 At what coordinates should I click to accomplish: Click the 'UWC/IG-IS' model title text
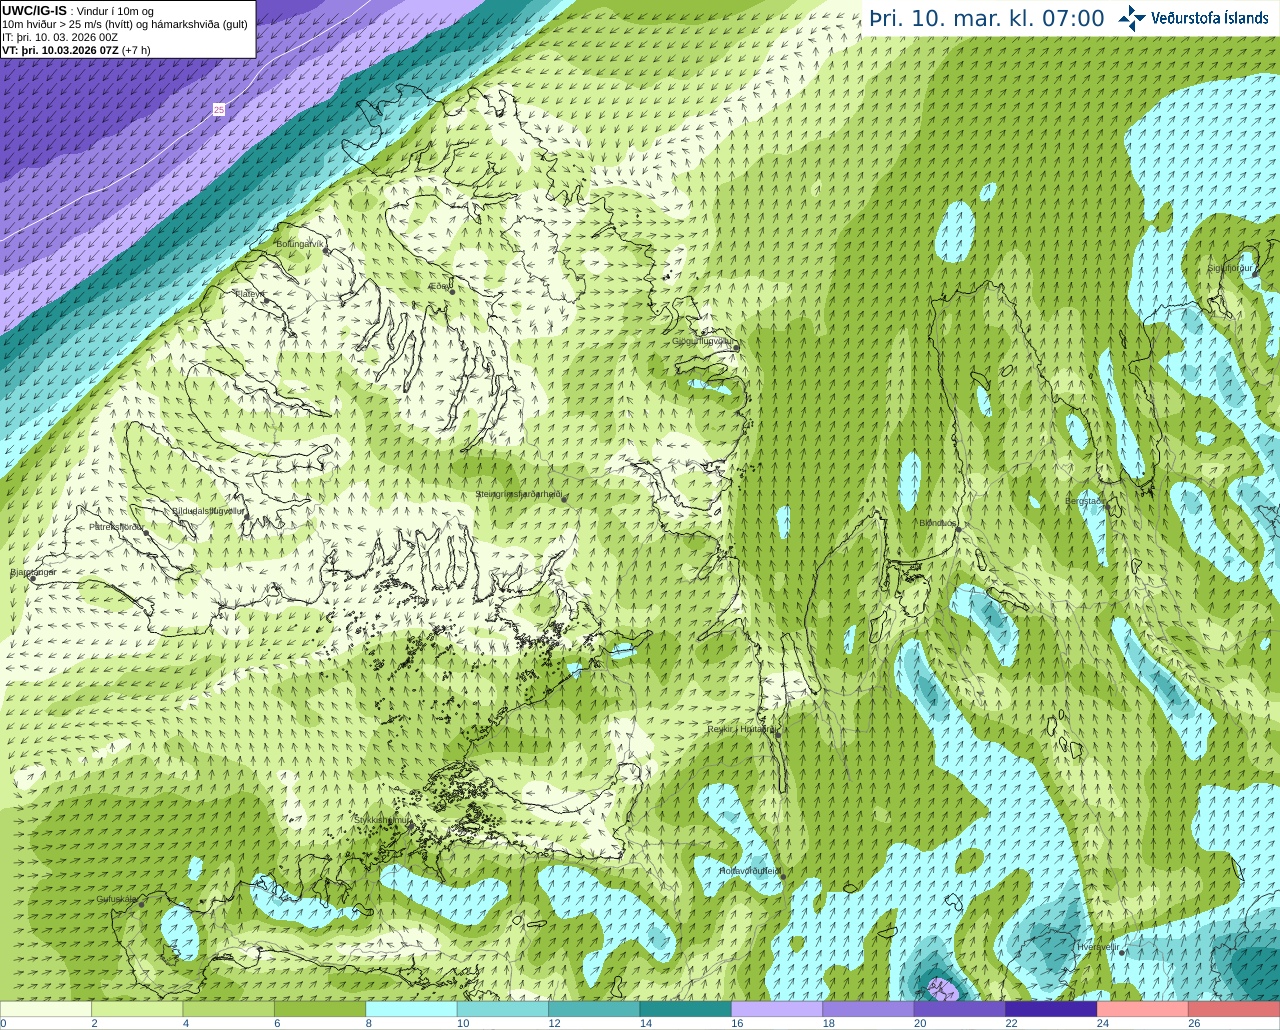pos(35,11)
